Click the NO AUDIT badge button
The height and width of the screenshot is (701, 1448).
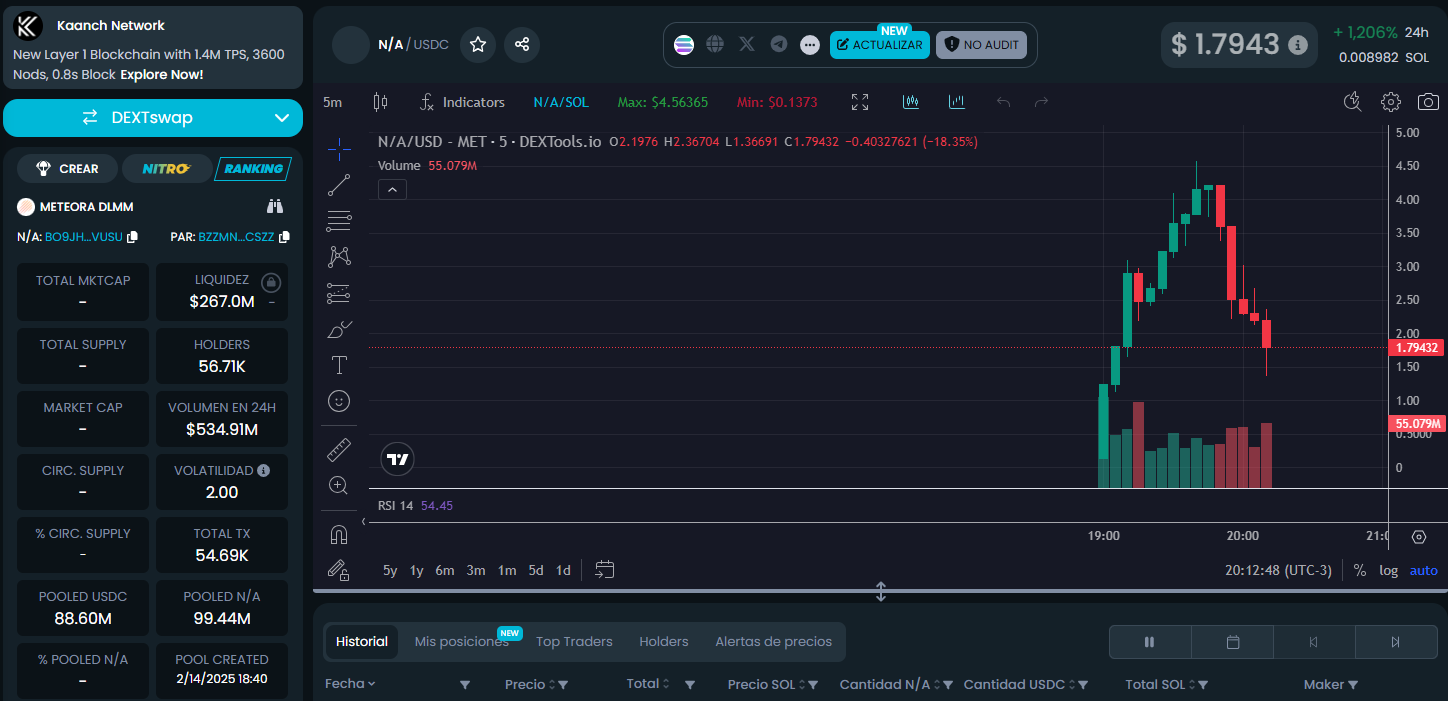click(x=981, y=45)
